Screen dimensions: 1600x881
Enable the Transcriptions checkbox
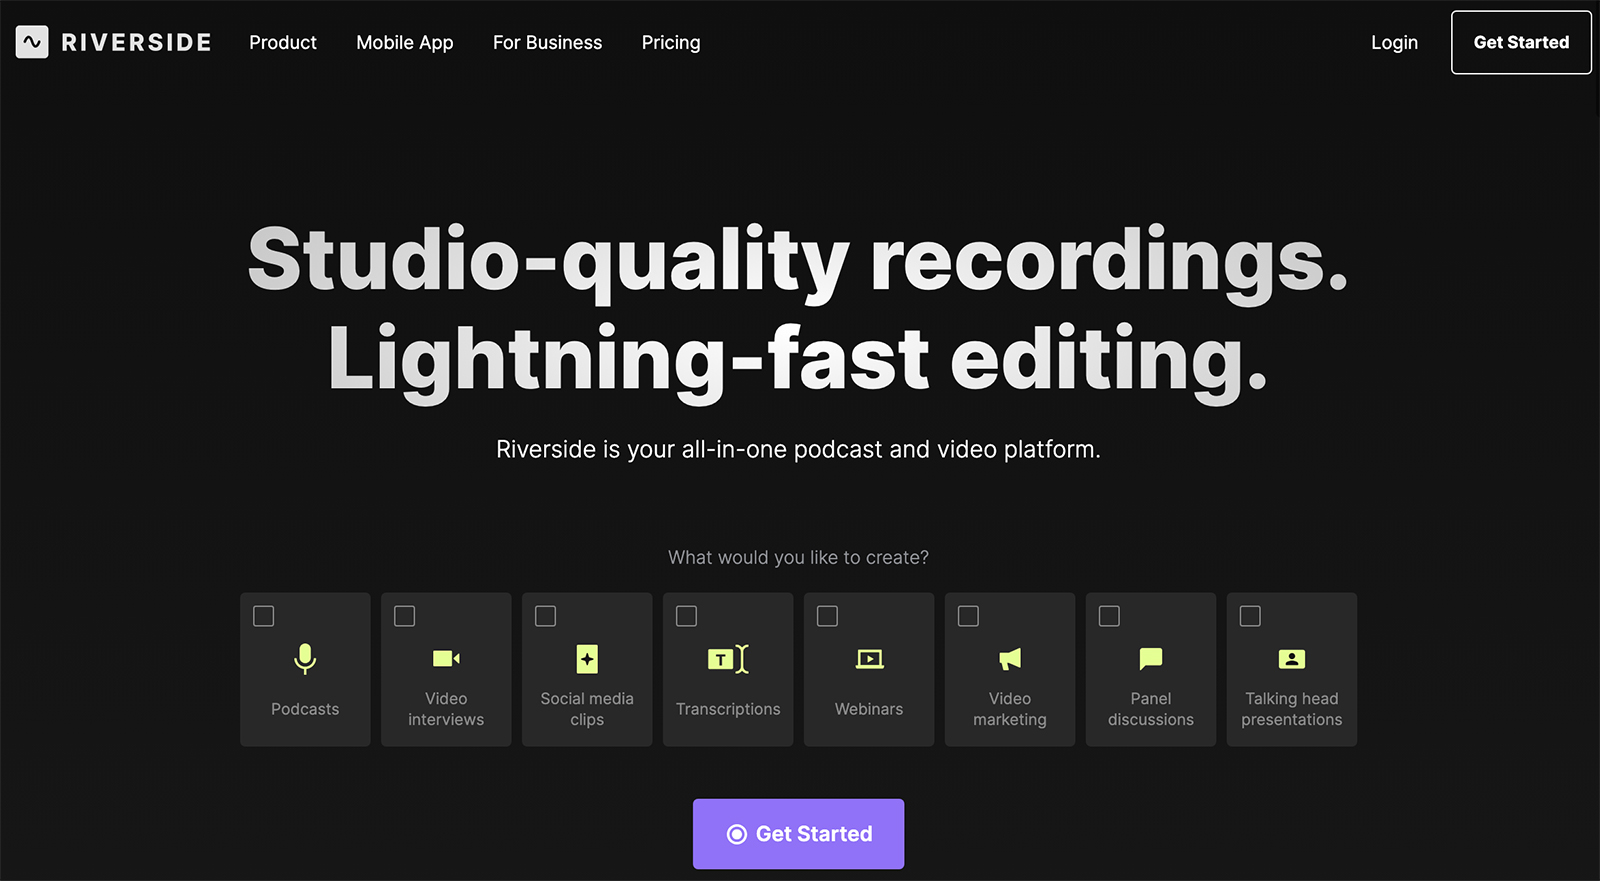coord(687,616)
